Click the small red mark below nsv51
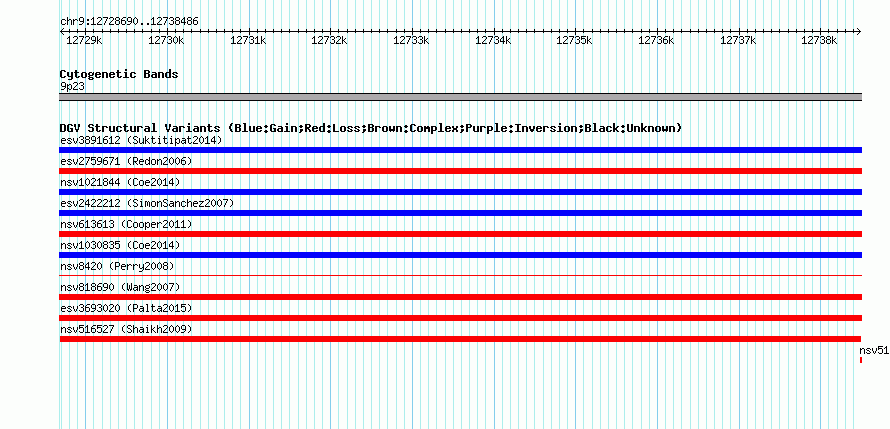 click(x=861, y=360)
